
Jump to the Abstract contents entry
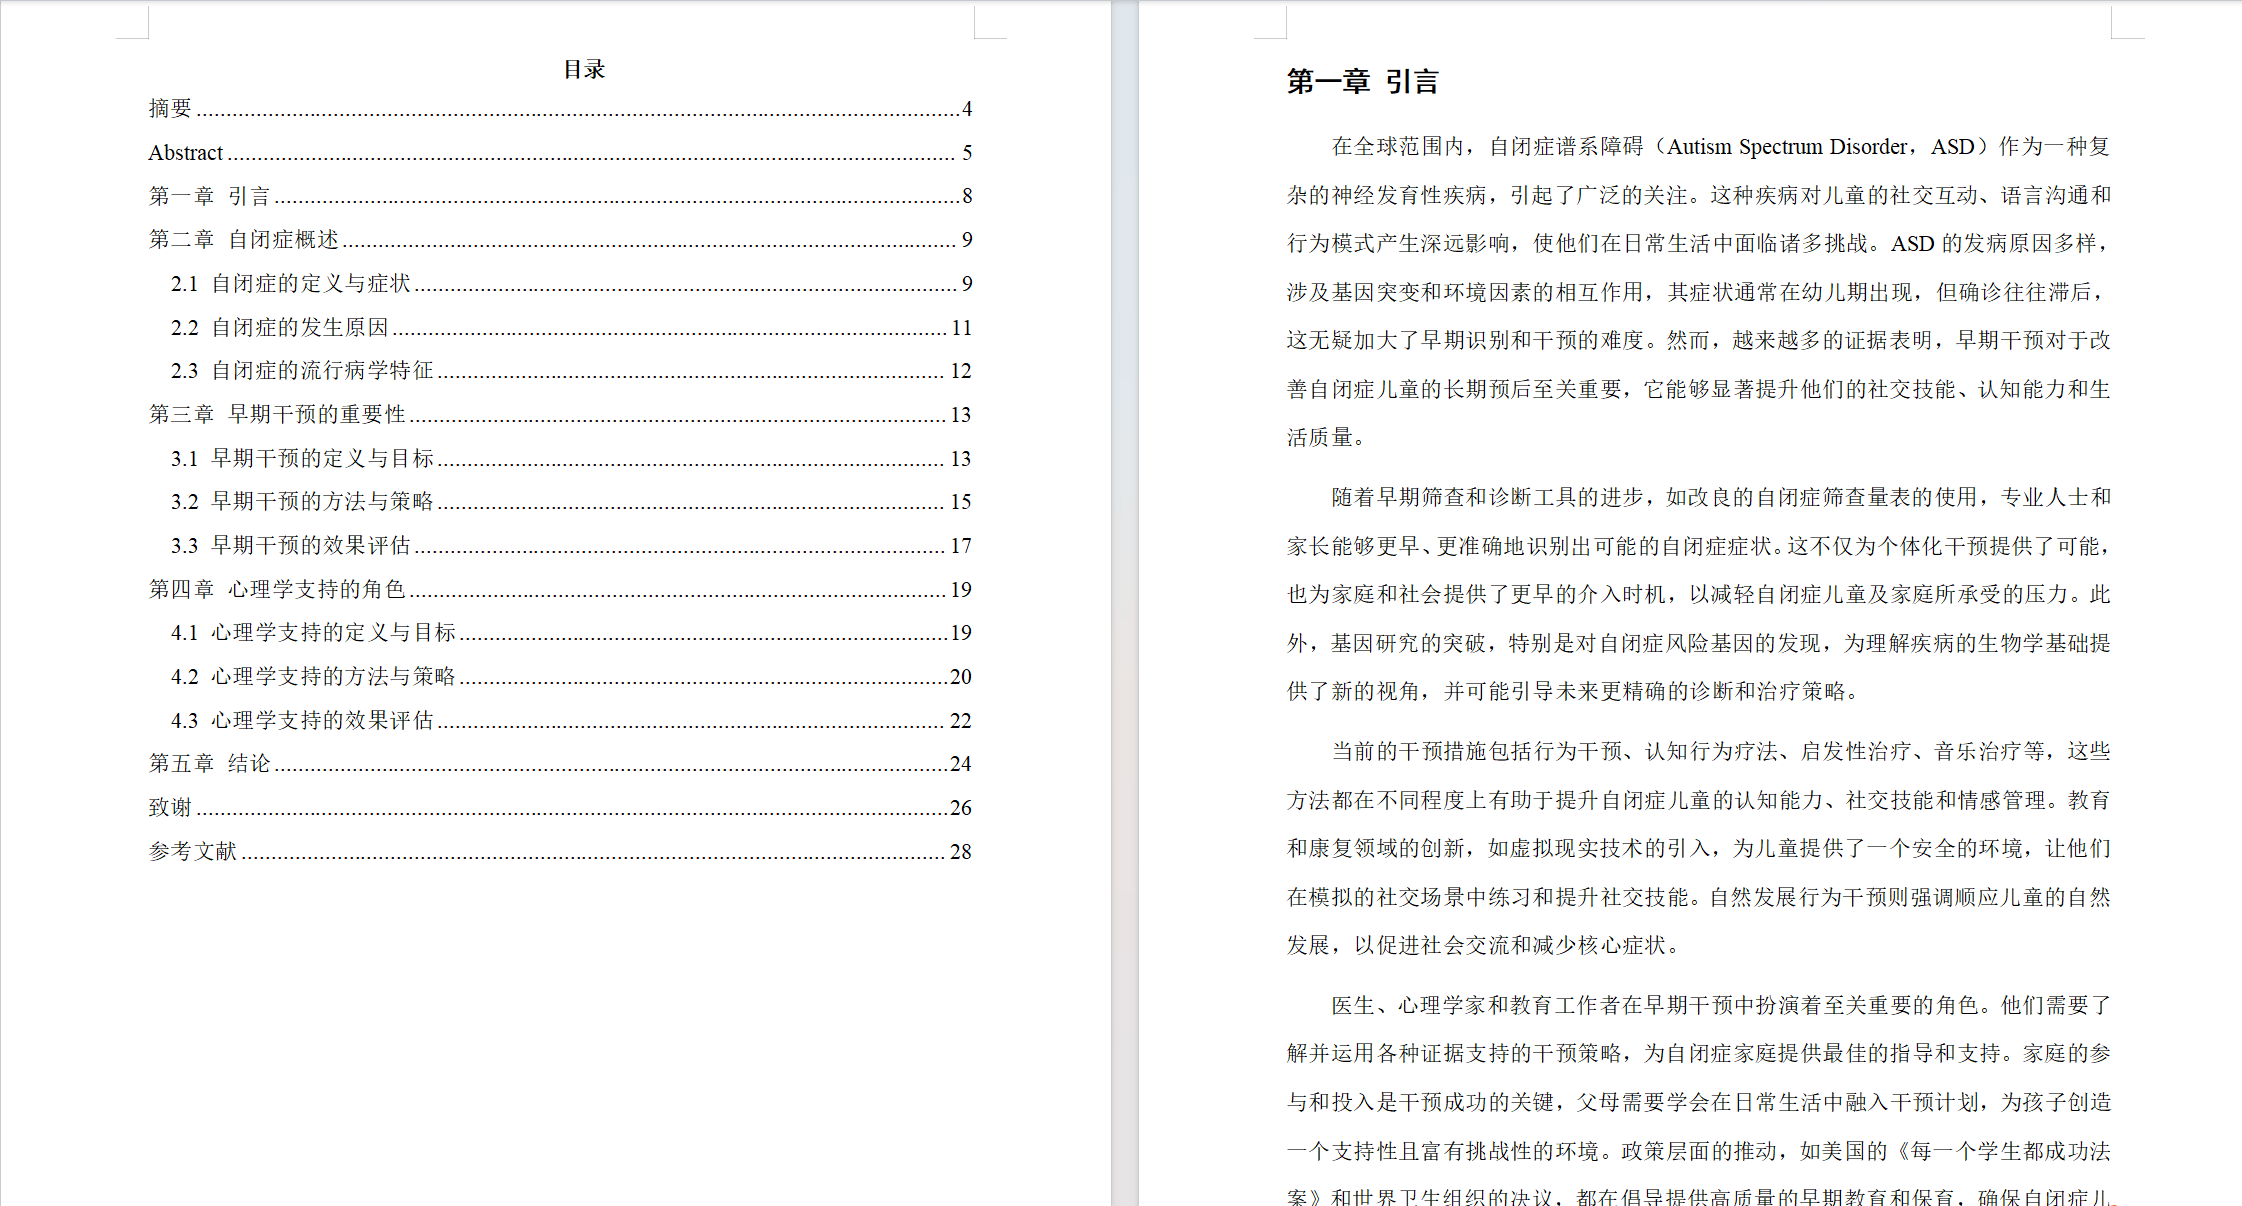186,152
